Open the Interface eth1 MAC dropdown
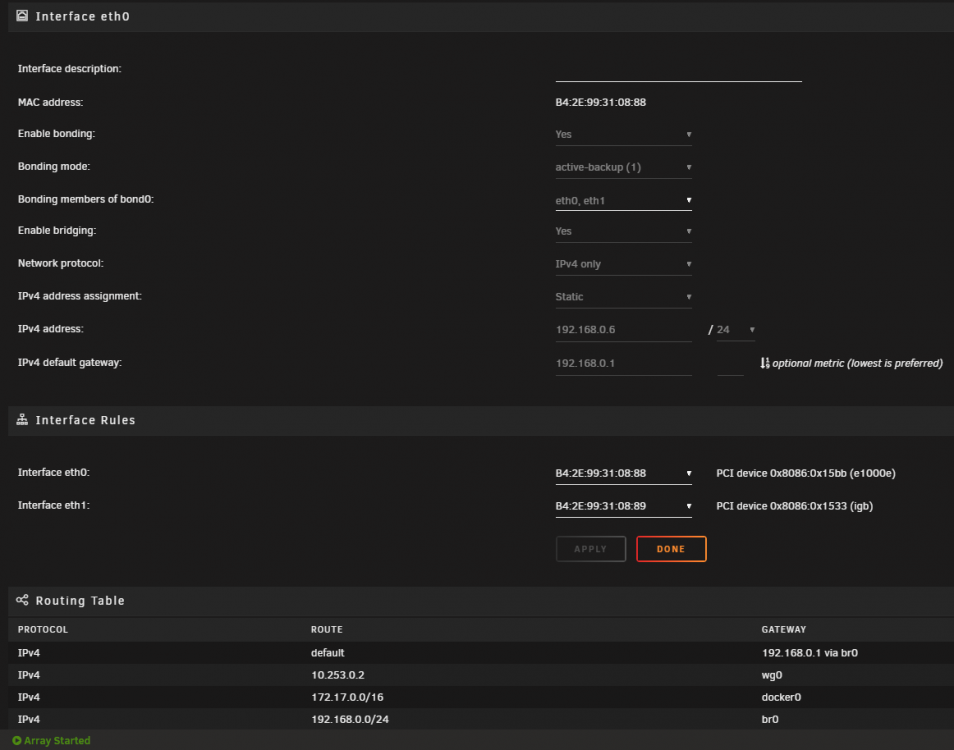The image size is (954, 750). [623, 506]
